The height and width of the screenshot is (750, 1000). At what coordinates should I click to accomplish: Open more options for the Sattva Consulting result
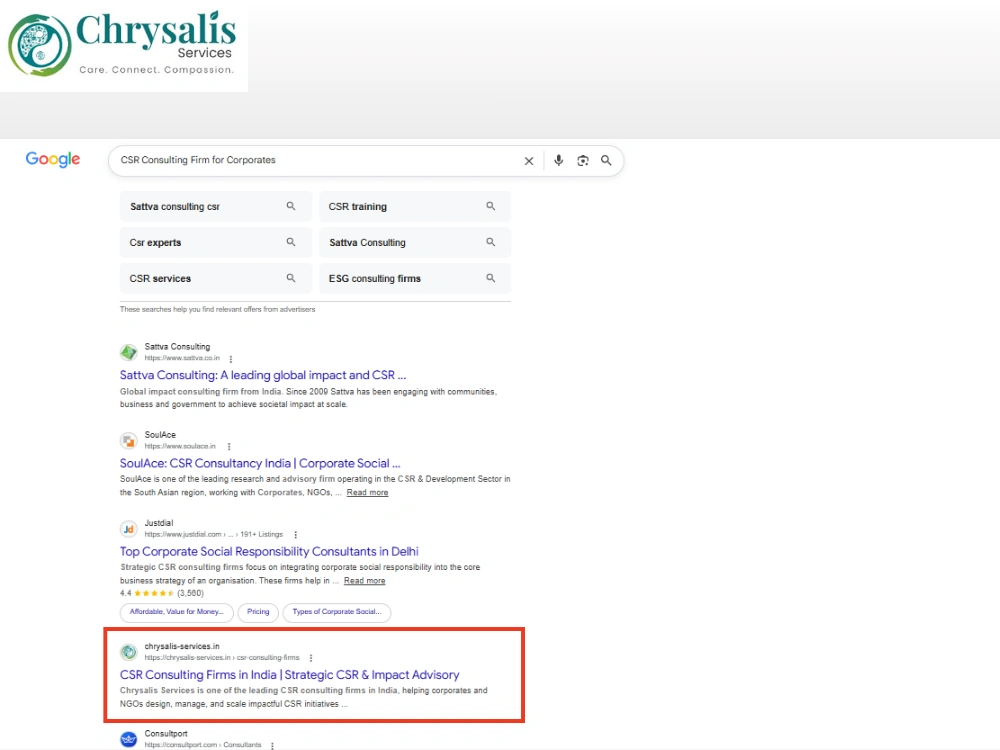pyautogui.click(x=231, y=359)
